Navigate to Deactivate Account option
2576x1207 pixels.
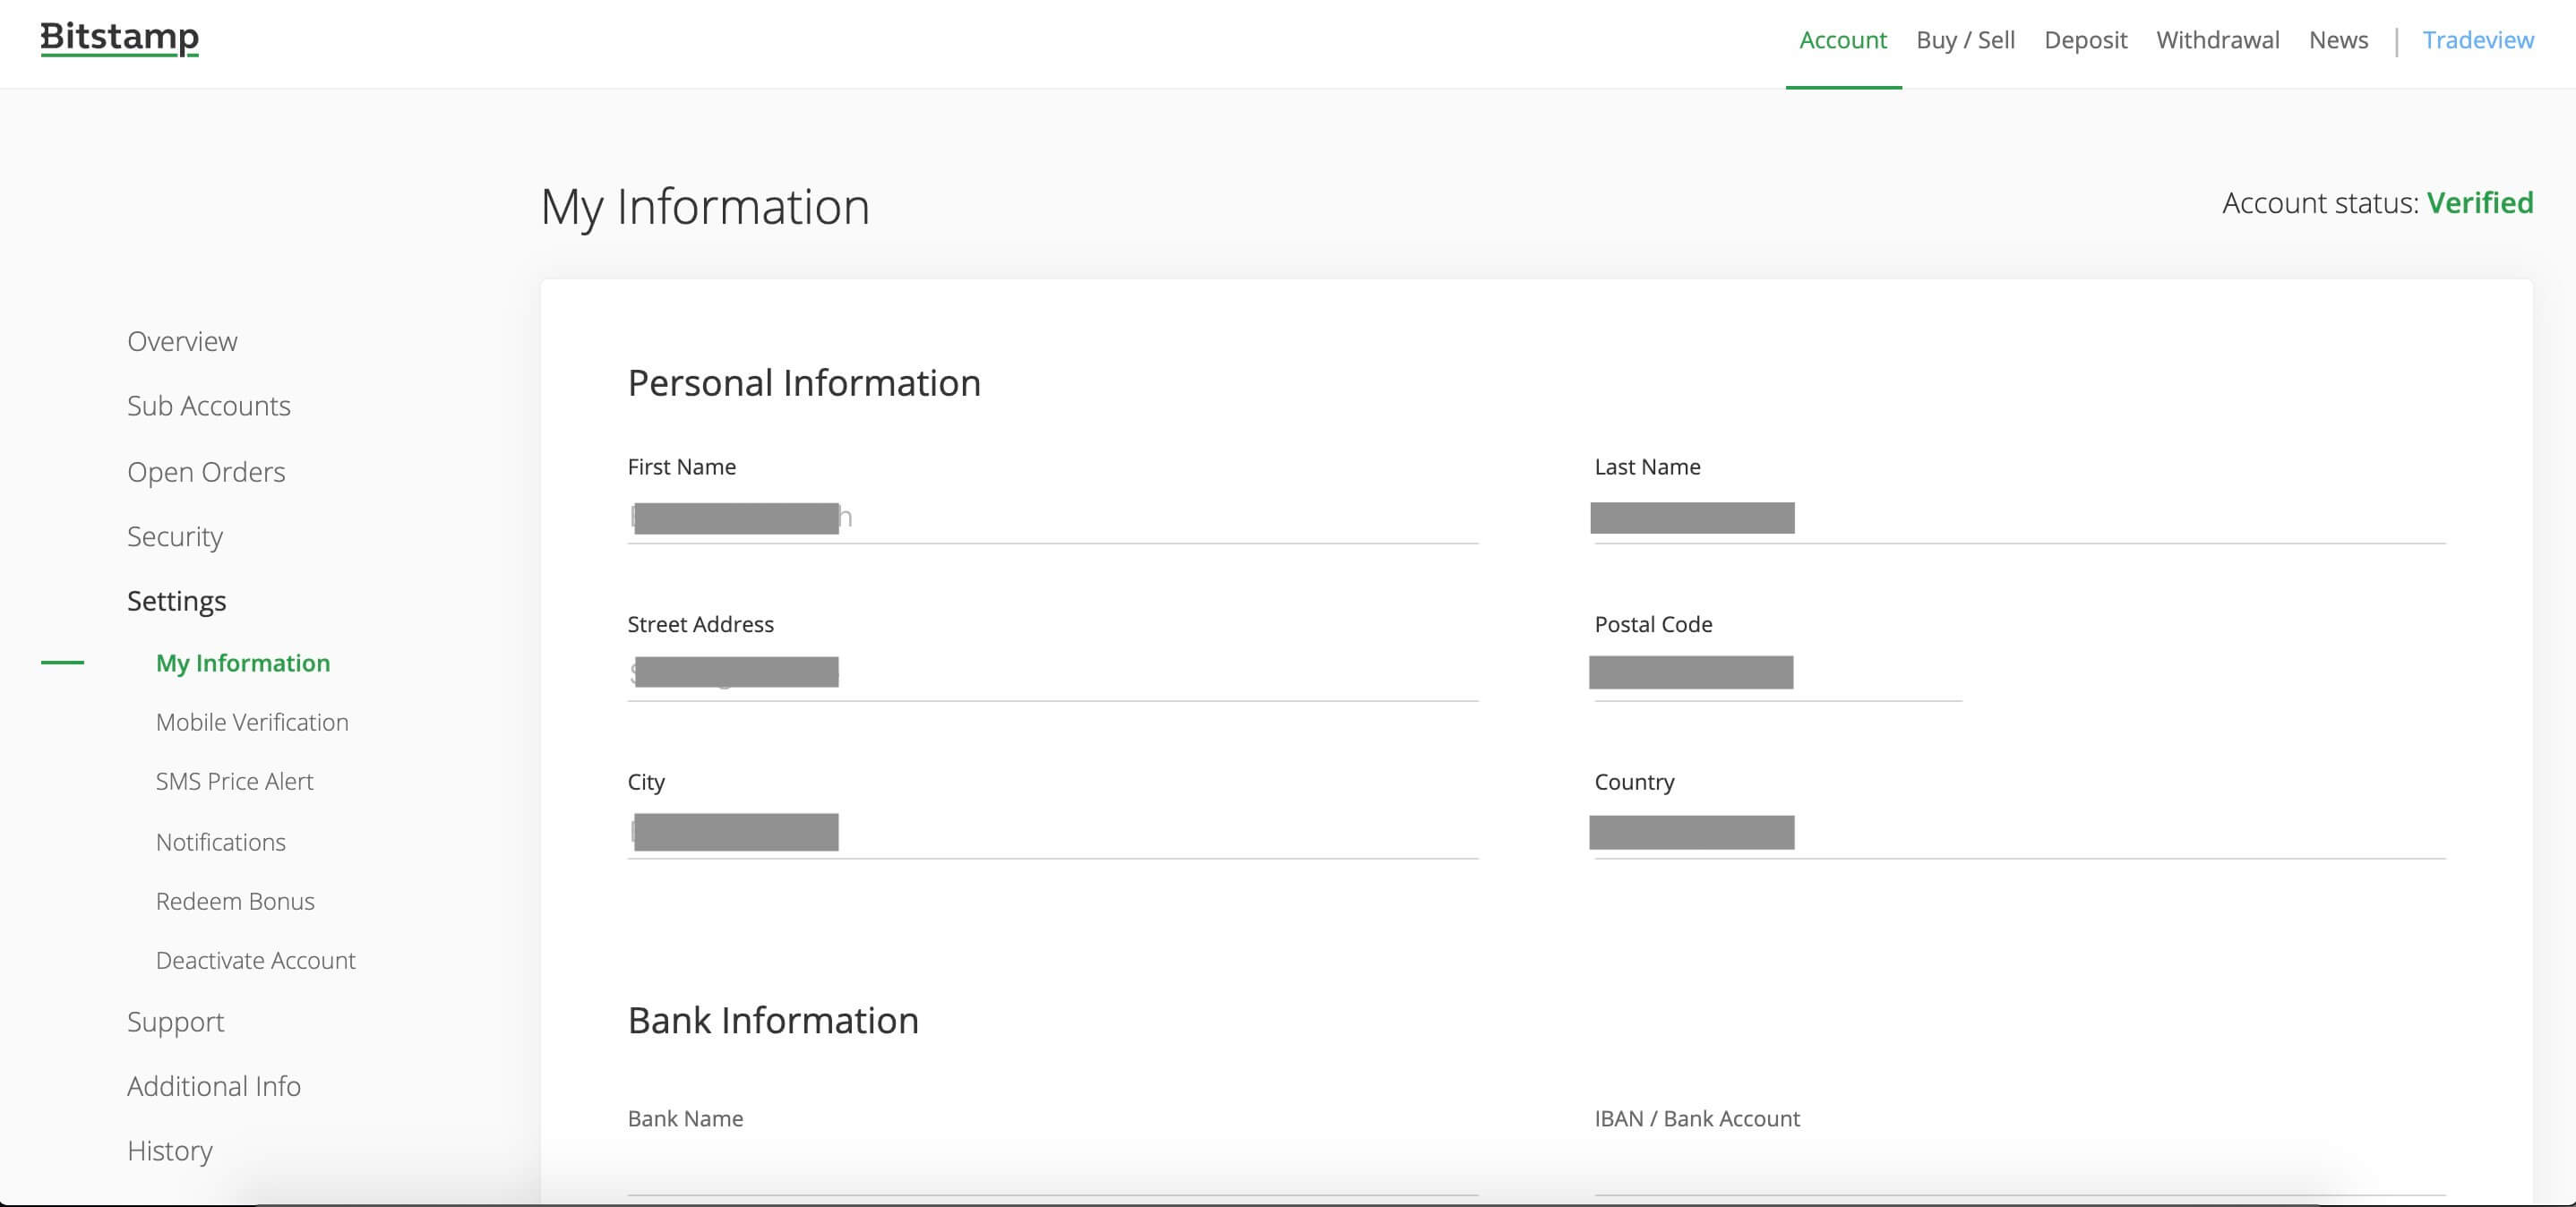tap(254, 961)
